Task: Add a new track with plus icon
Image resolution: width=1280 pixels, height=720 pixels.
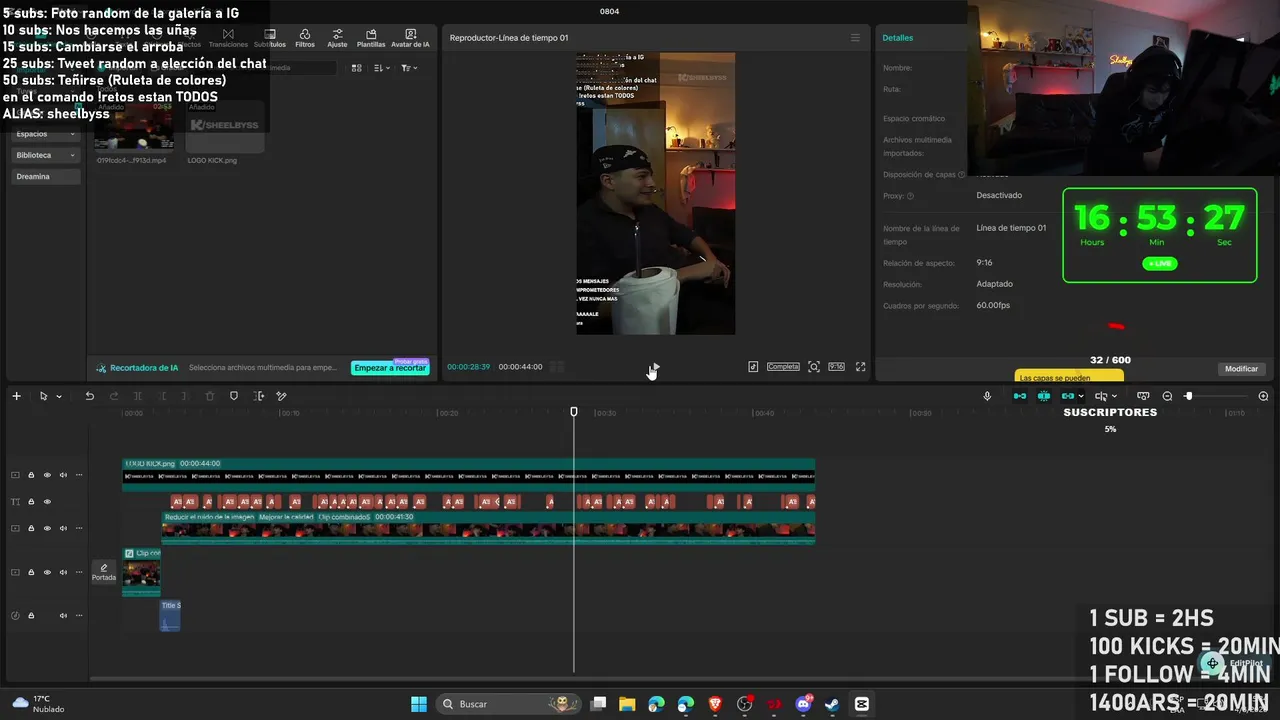Action: (16, 396)
